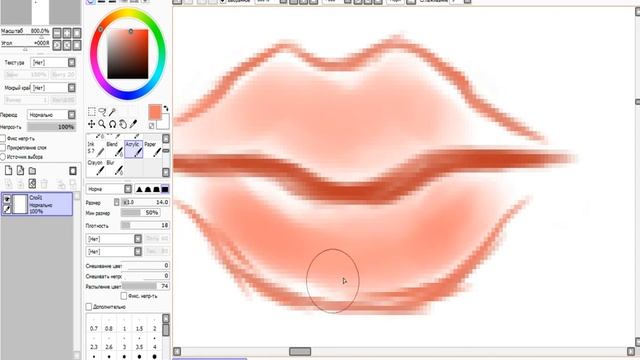
Task: Toggle transparent color icon below the swatch
Action: (x=151, y=126)
